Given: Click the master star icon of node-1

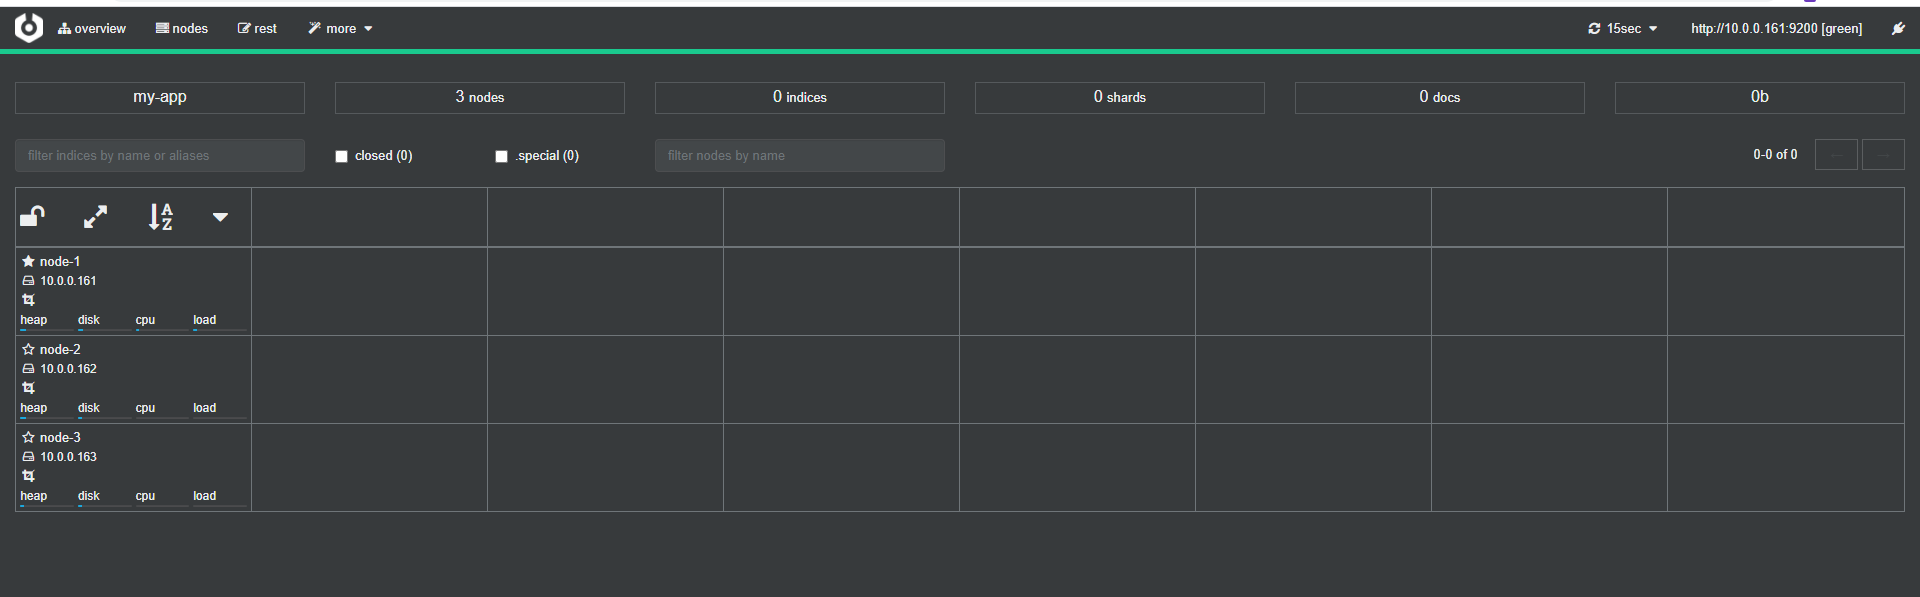Looking at the screenshot, I should coord(28,261).
